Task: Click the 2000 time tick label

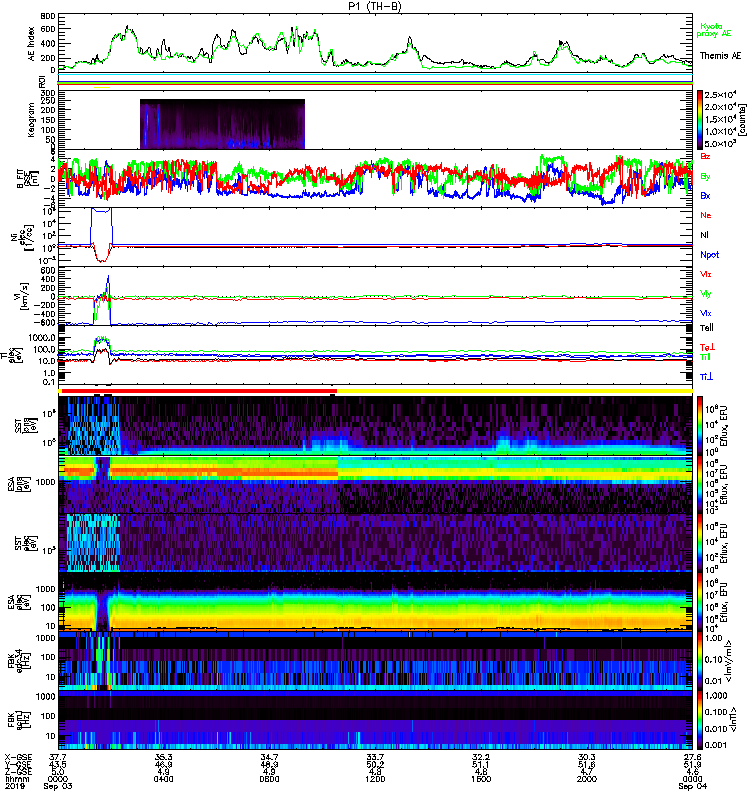Action: [x=587, y=779]
